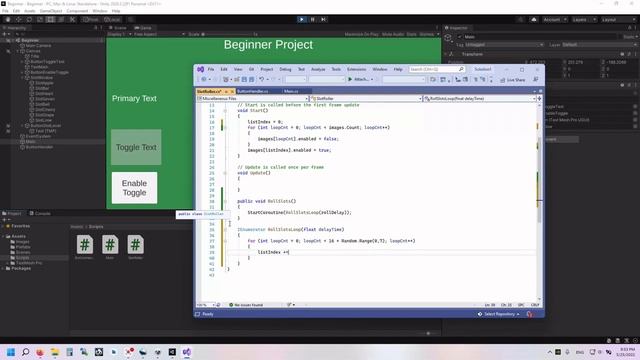Viewport: 640px width, 360px height.
Task: Expand ButtonToggleText in the Hierarchy
Action: click(22, 62)
